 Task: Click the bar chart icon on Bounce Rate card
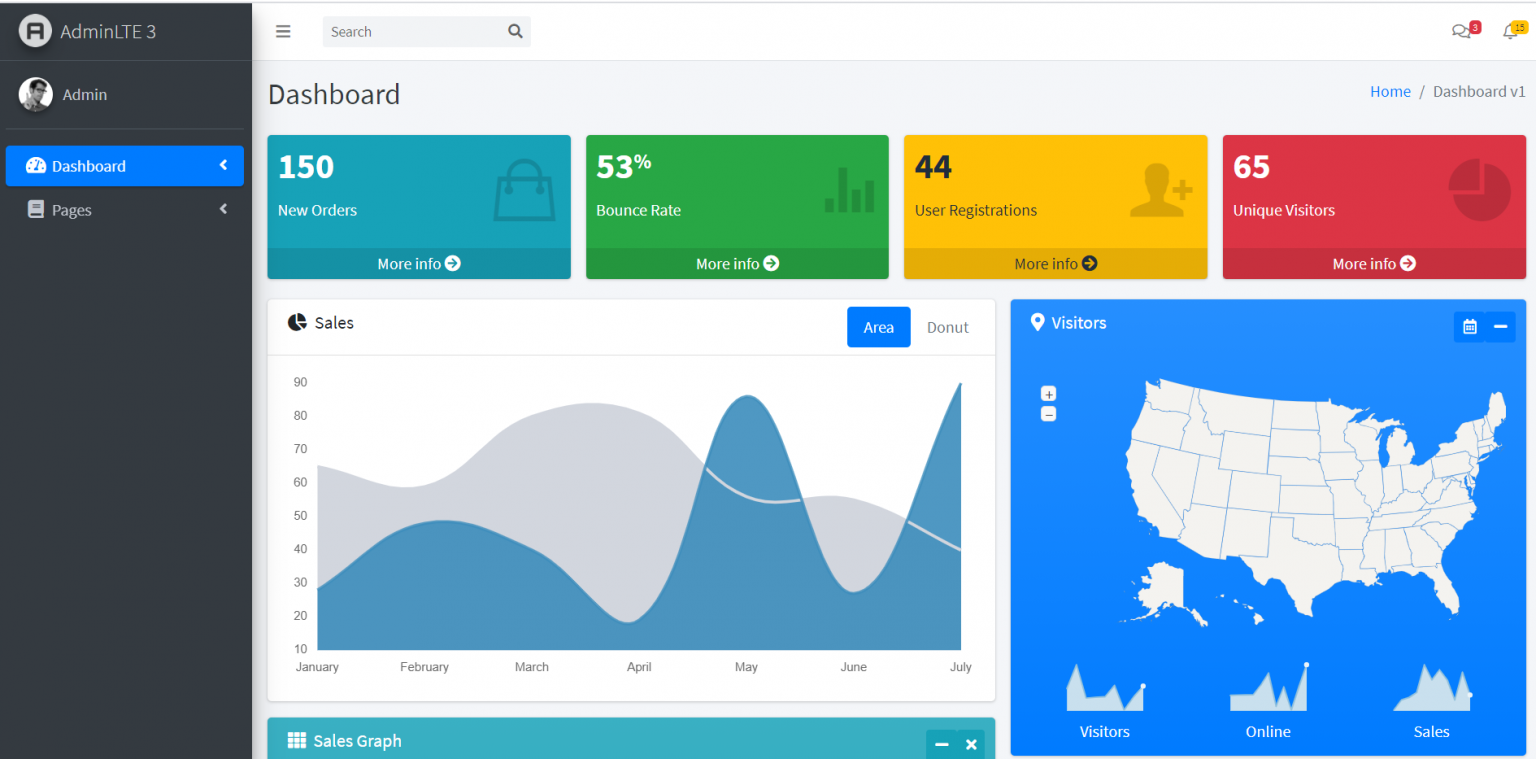tap(849, 189)
